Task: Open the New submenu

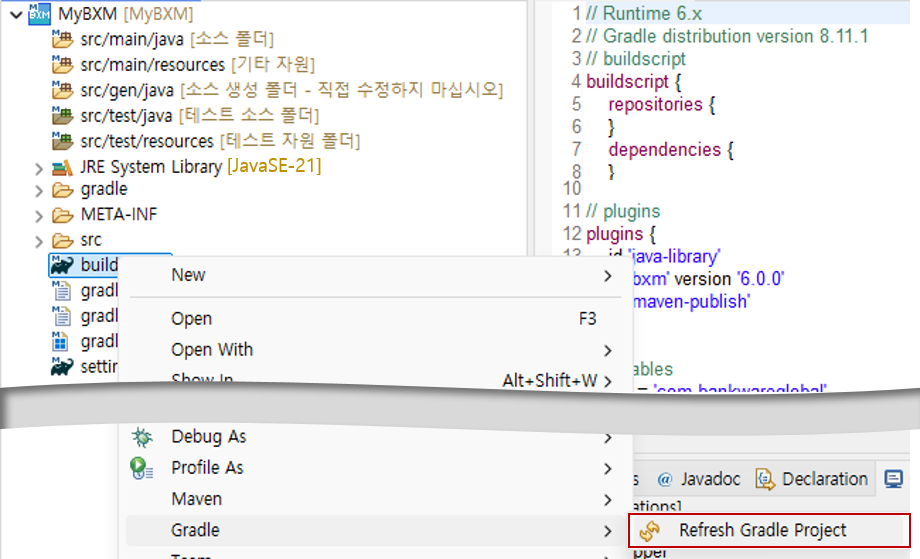Action: click(x=376, y=275)
